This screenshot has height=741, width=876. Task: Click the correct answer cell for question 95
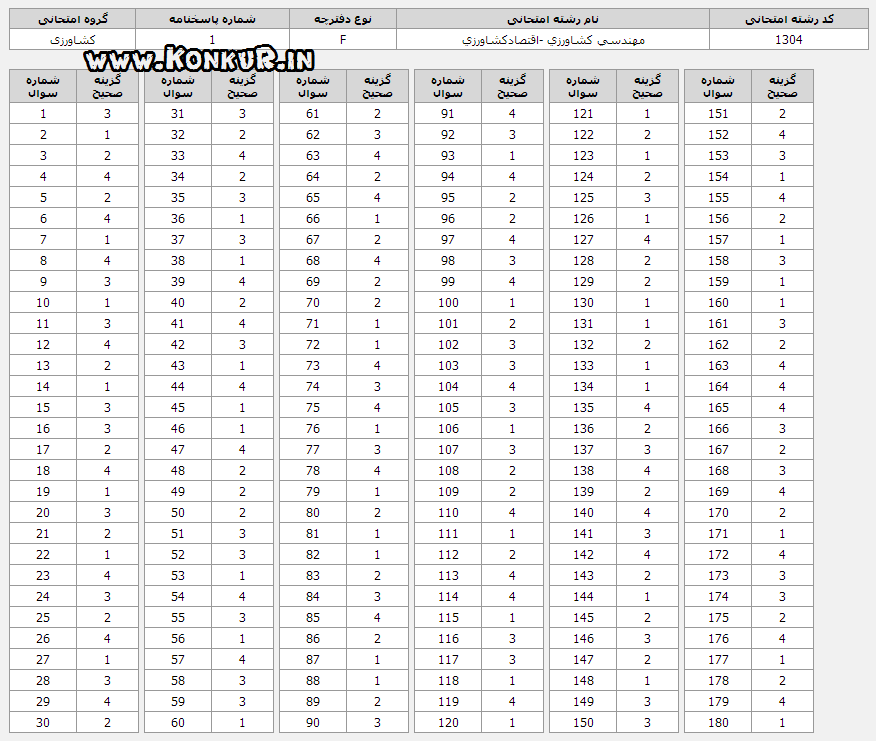pos(512,198)
